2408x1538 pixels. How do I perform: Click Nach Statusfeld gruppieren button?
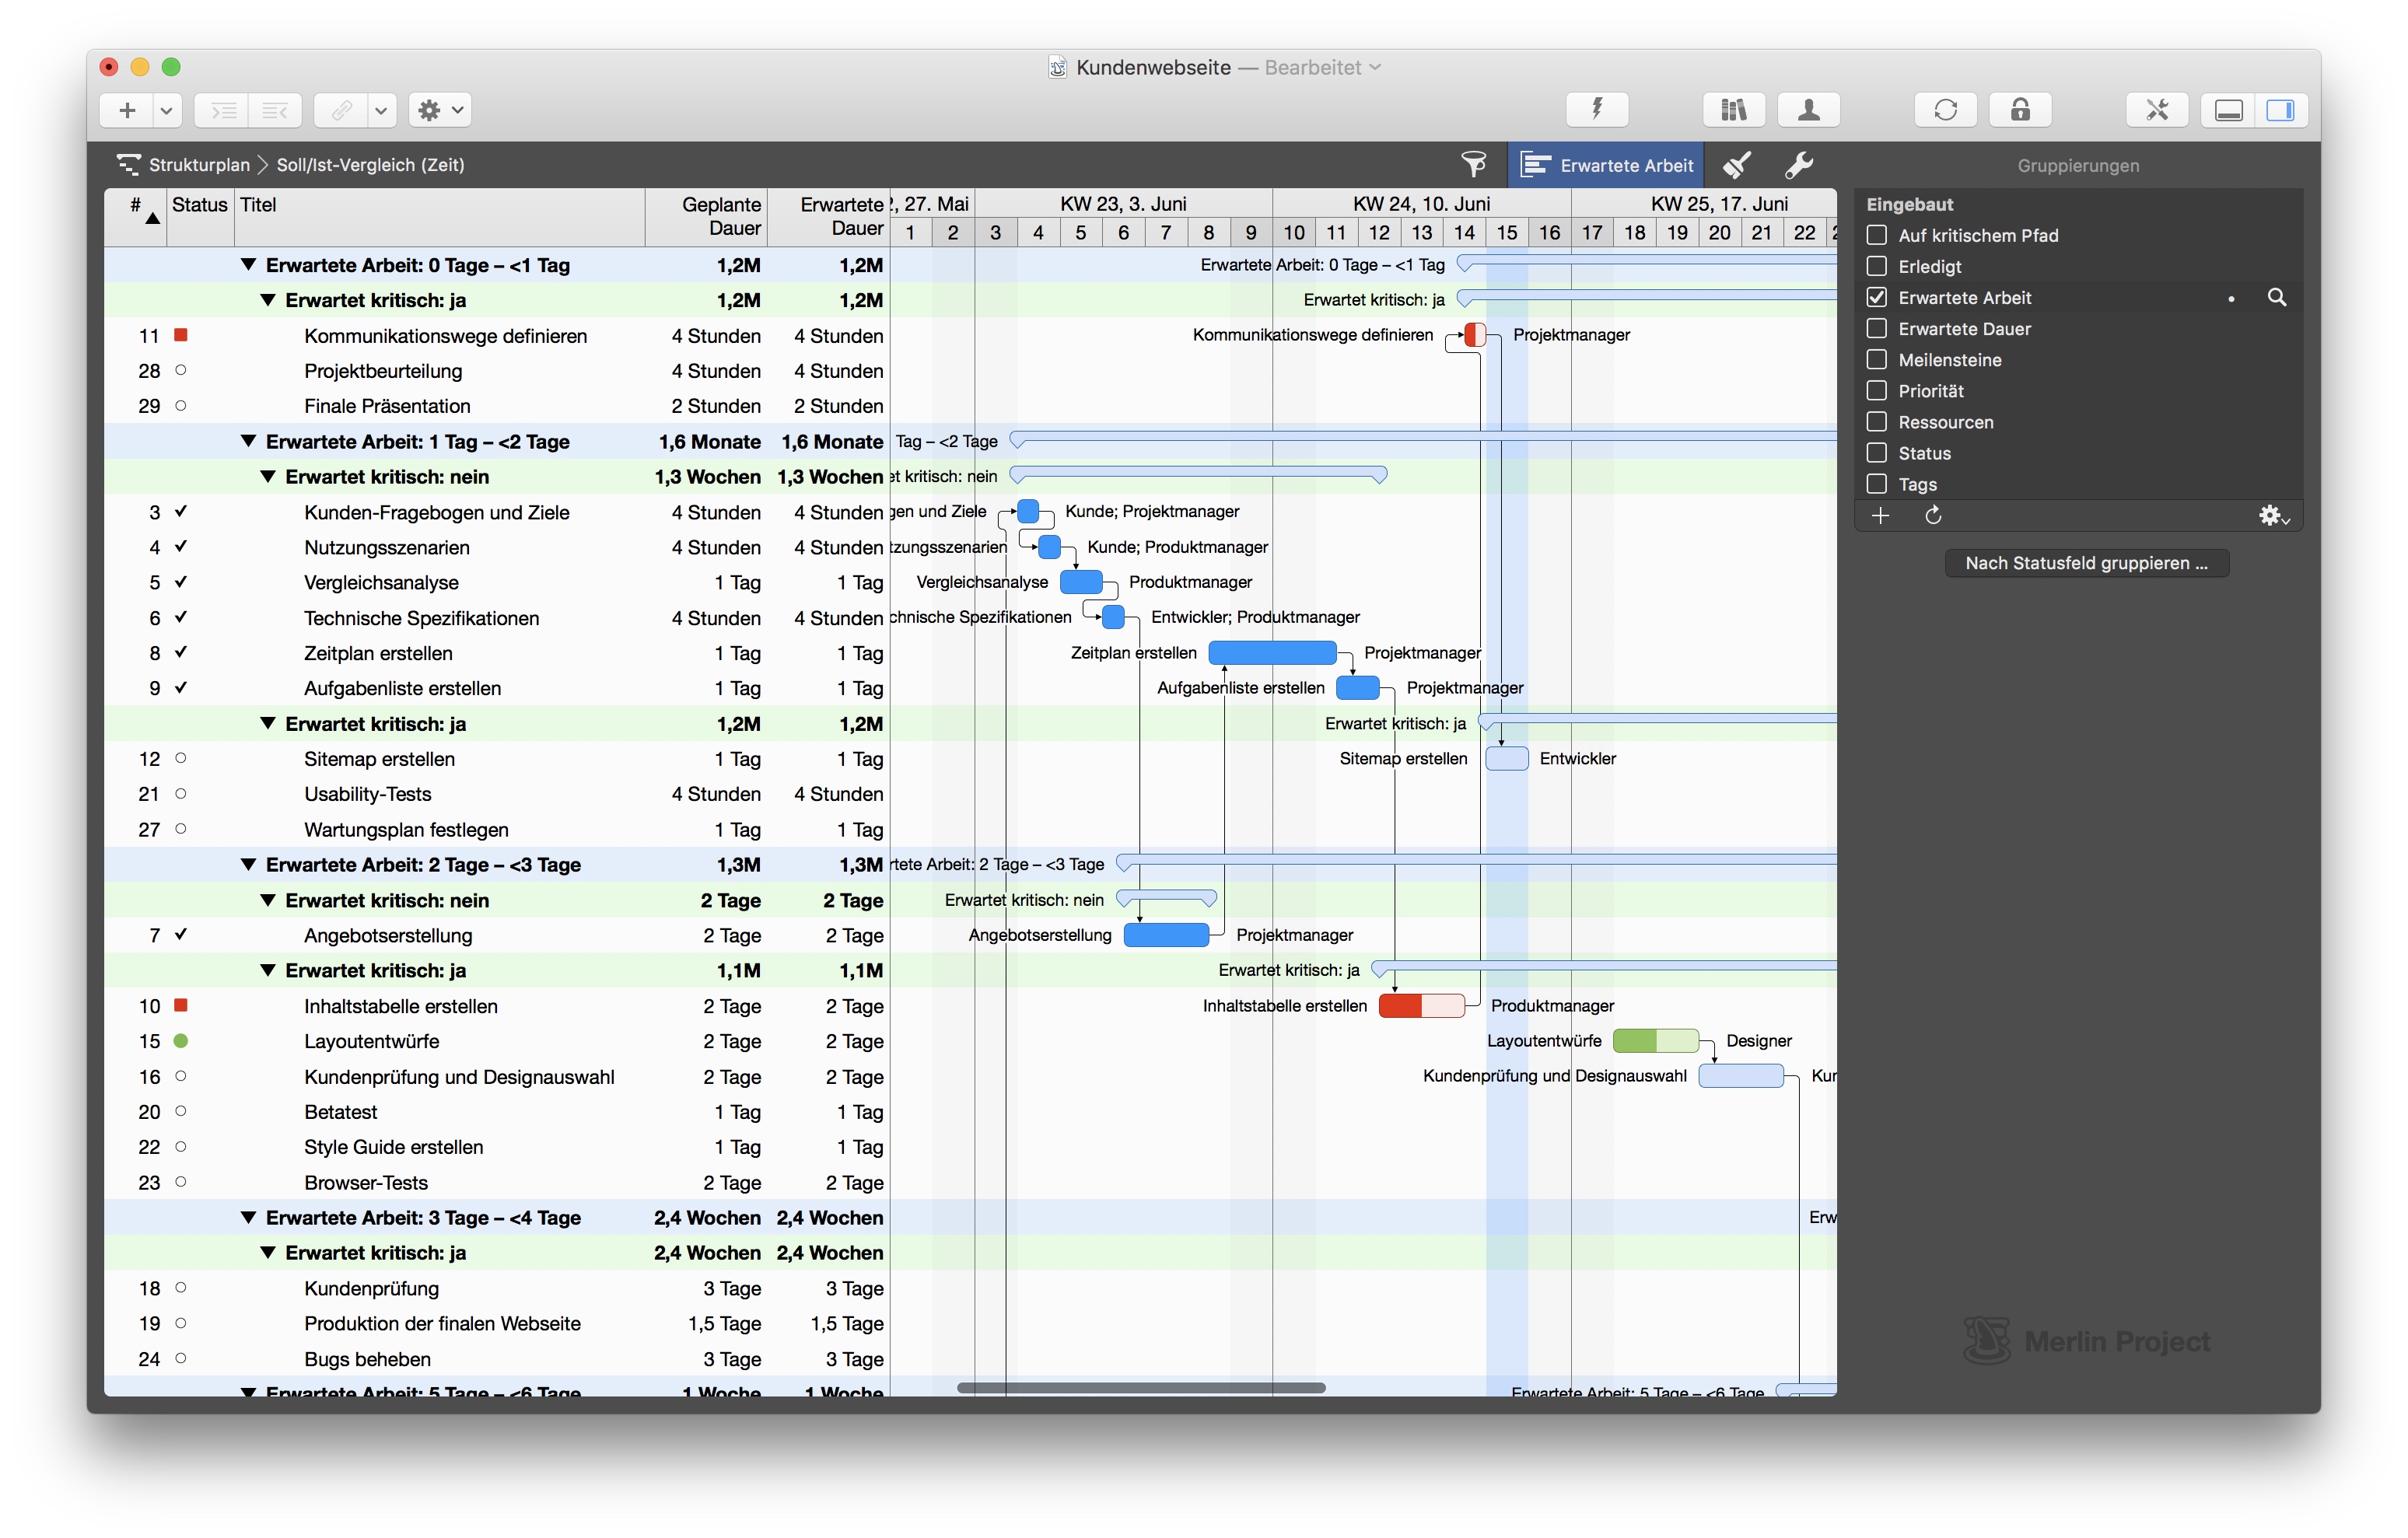tap(2087, 563)
